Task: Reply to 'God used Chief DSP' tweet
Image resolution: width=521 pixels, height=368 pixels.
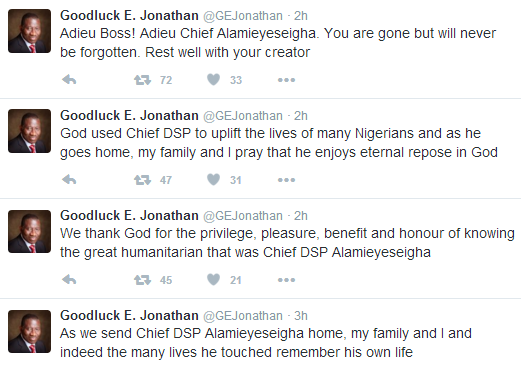Action: 69,180
